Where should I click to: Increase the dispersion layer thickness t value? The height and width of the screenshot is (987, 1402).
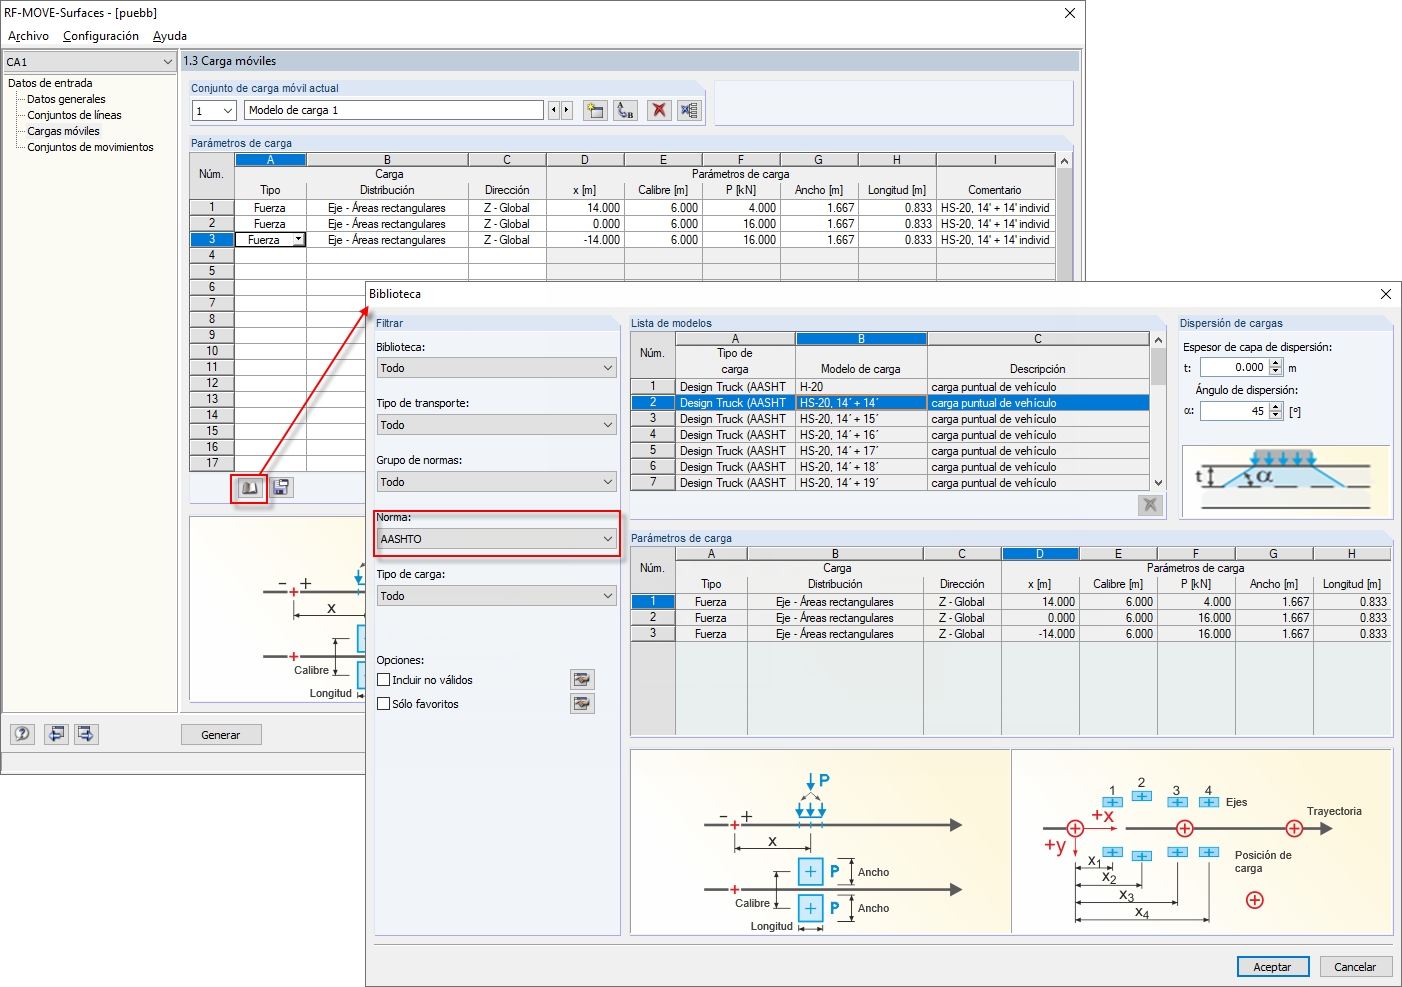pos(1275,363)
